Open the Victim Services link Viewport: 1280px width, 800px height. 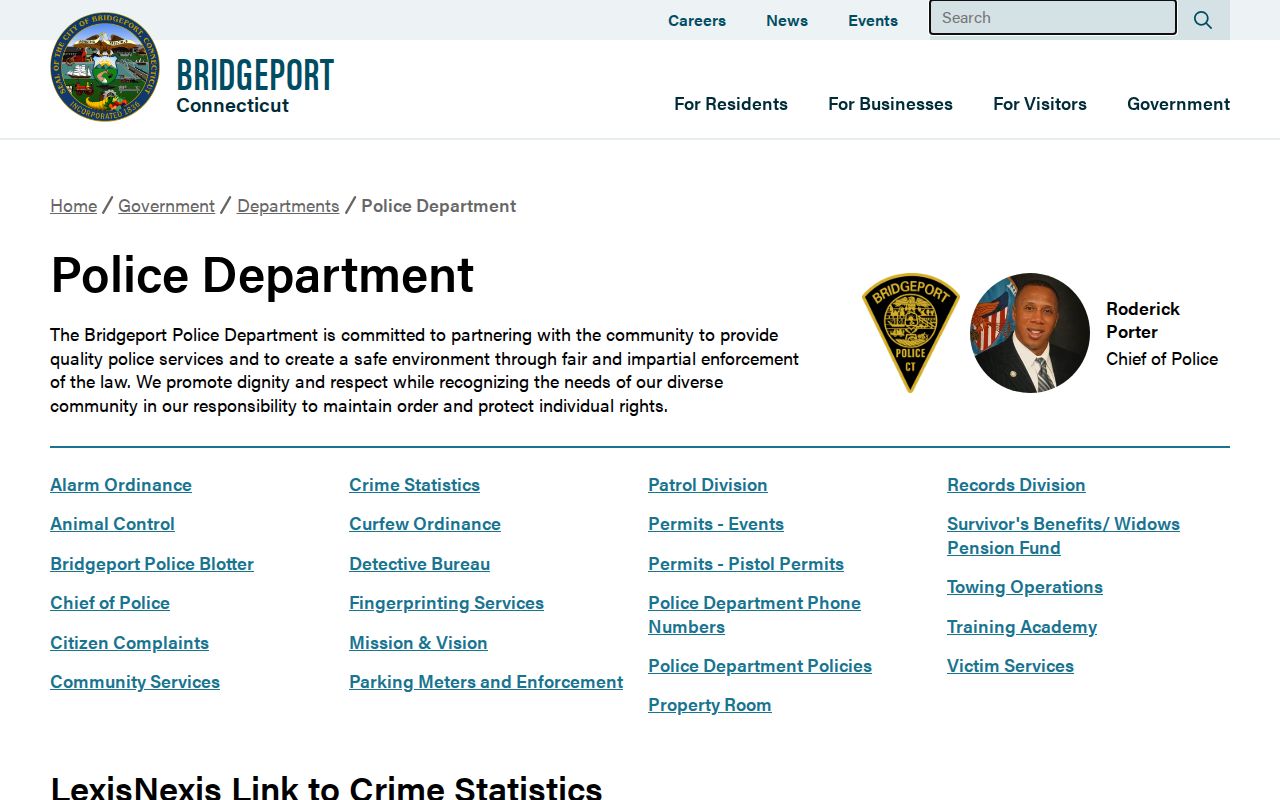(1010, 666)
